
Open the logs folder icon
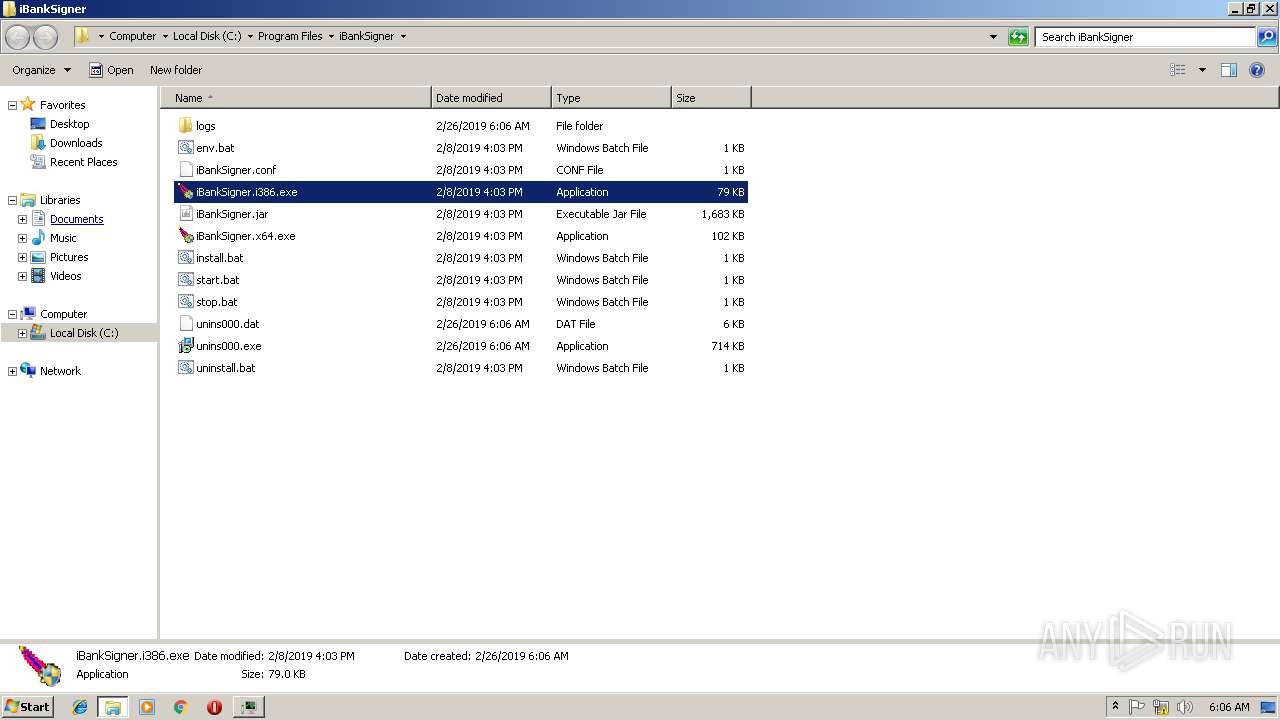coord(185,126)
